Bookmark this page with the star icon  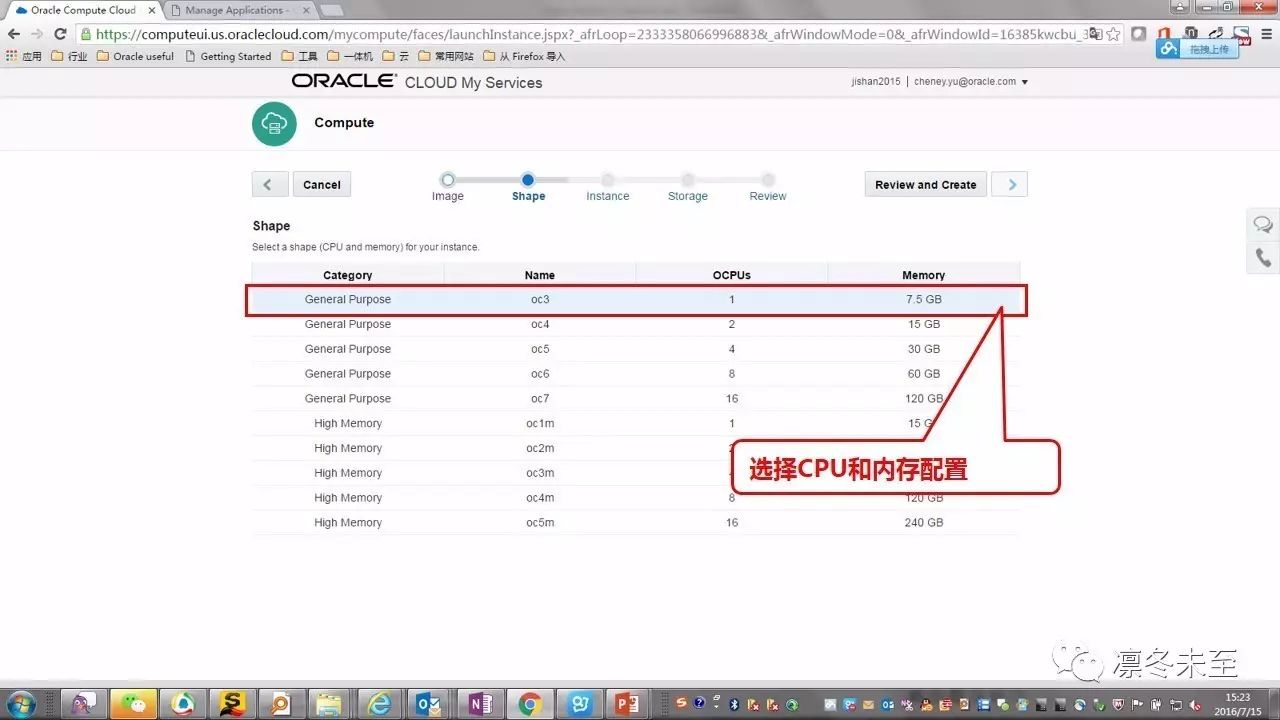(x=1113, y=34)
